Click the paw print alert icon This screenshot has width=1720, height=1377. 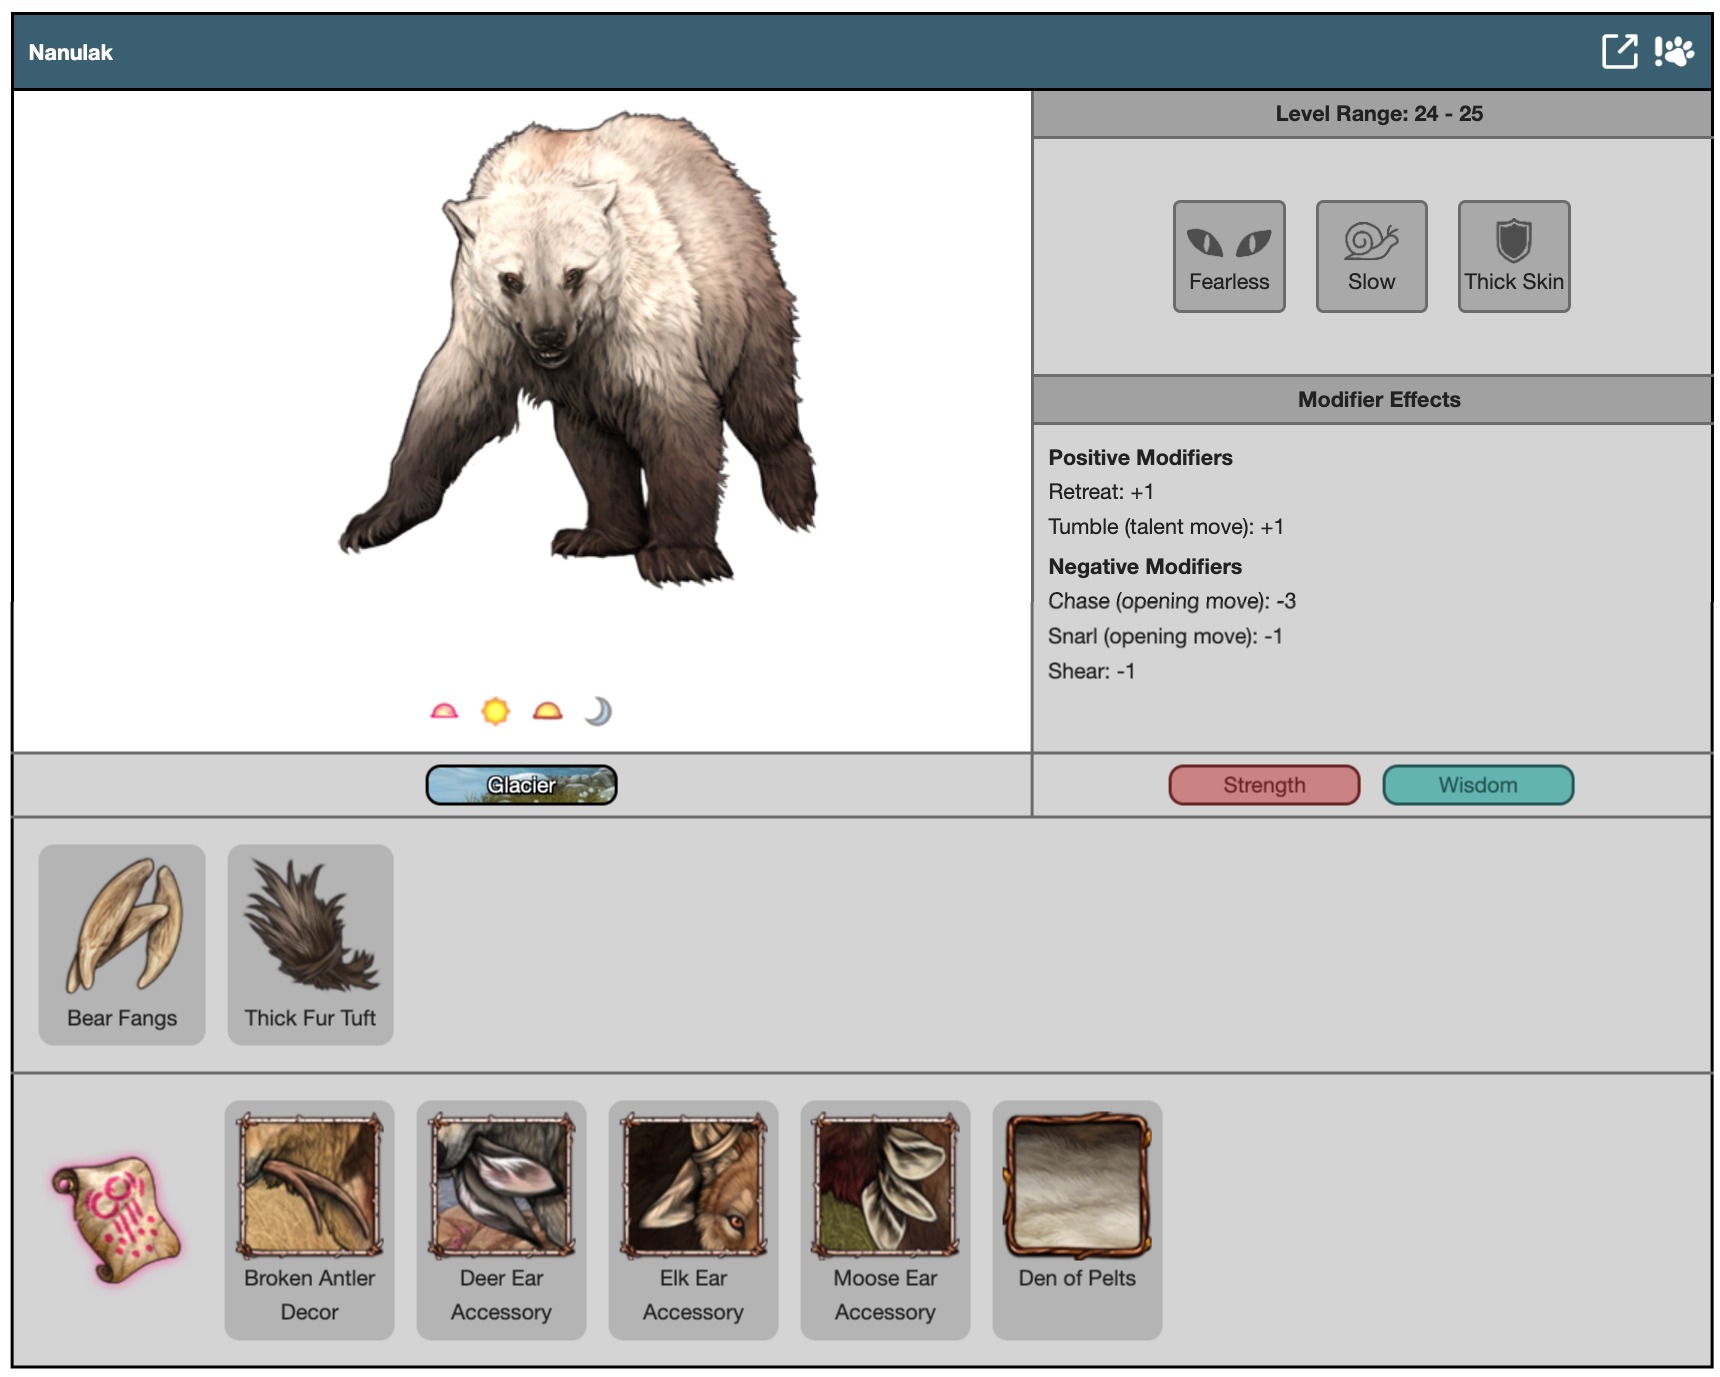[1674, 51]
